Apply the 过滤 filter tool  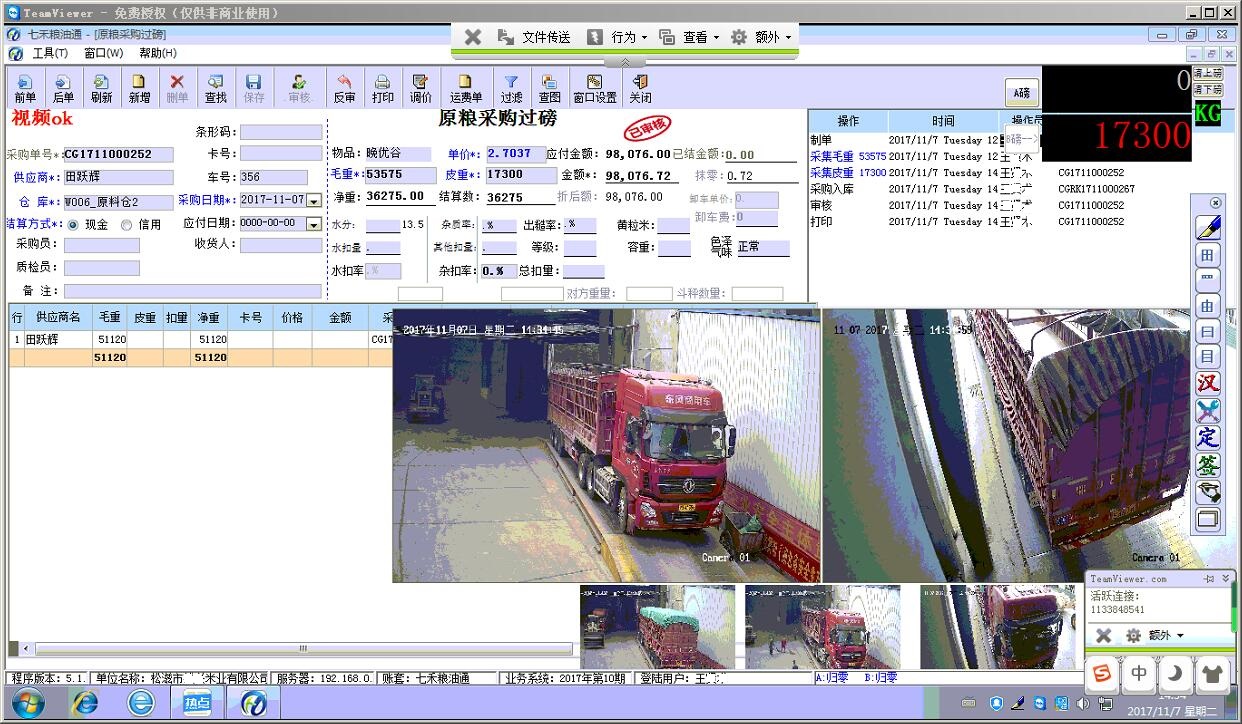point(511,88)
